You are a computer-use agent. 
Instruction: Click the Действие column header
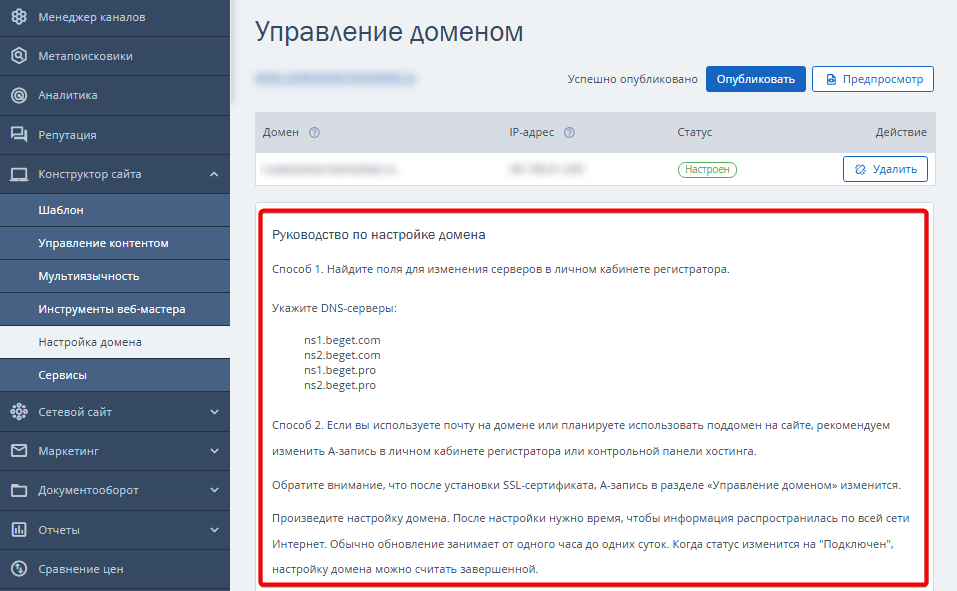[901, 132]
